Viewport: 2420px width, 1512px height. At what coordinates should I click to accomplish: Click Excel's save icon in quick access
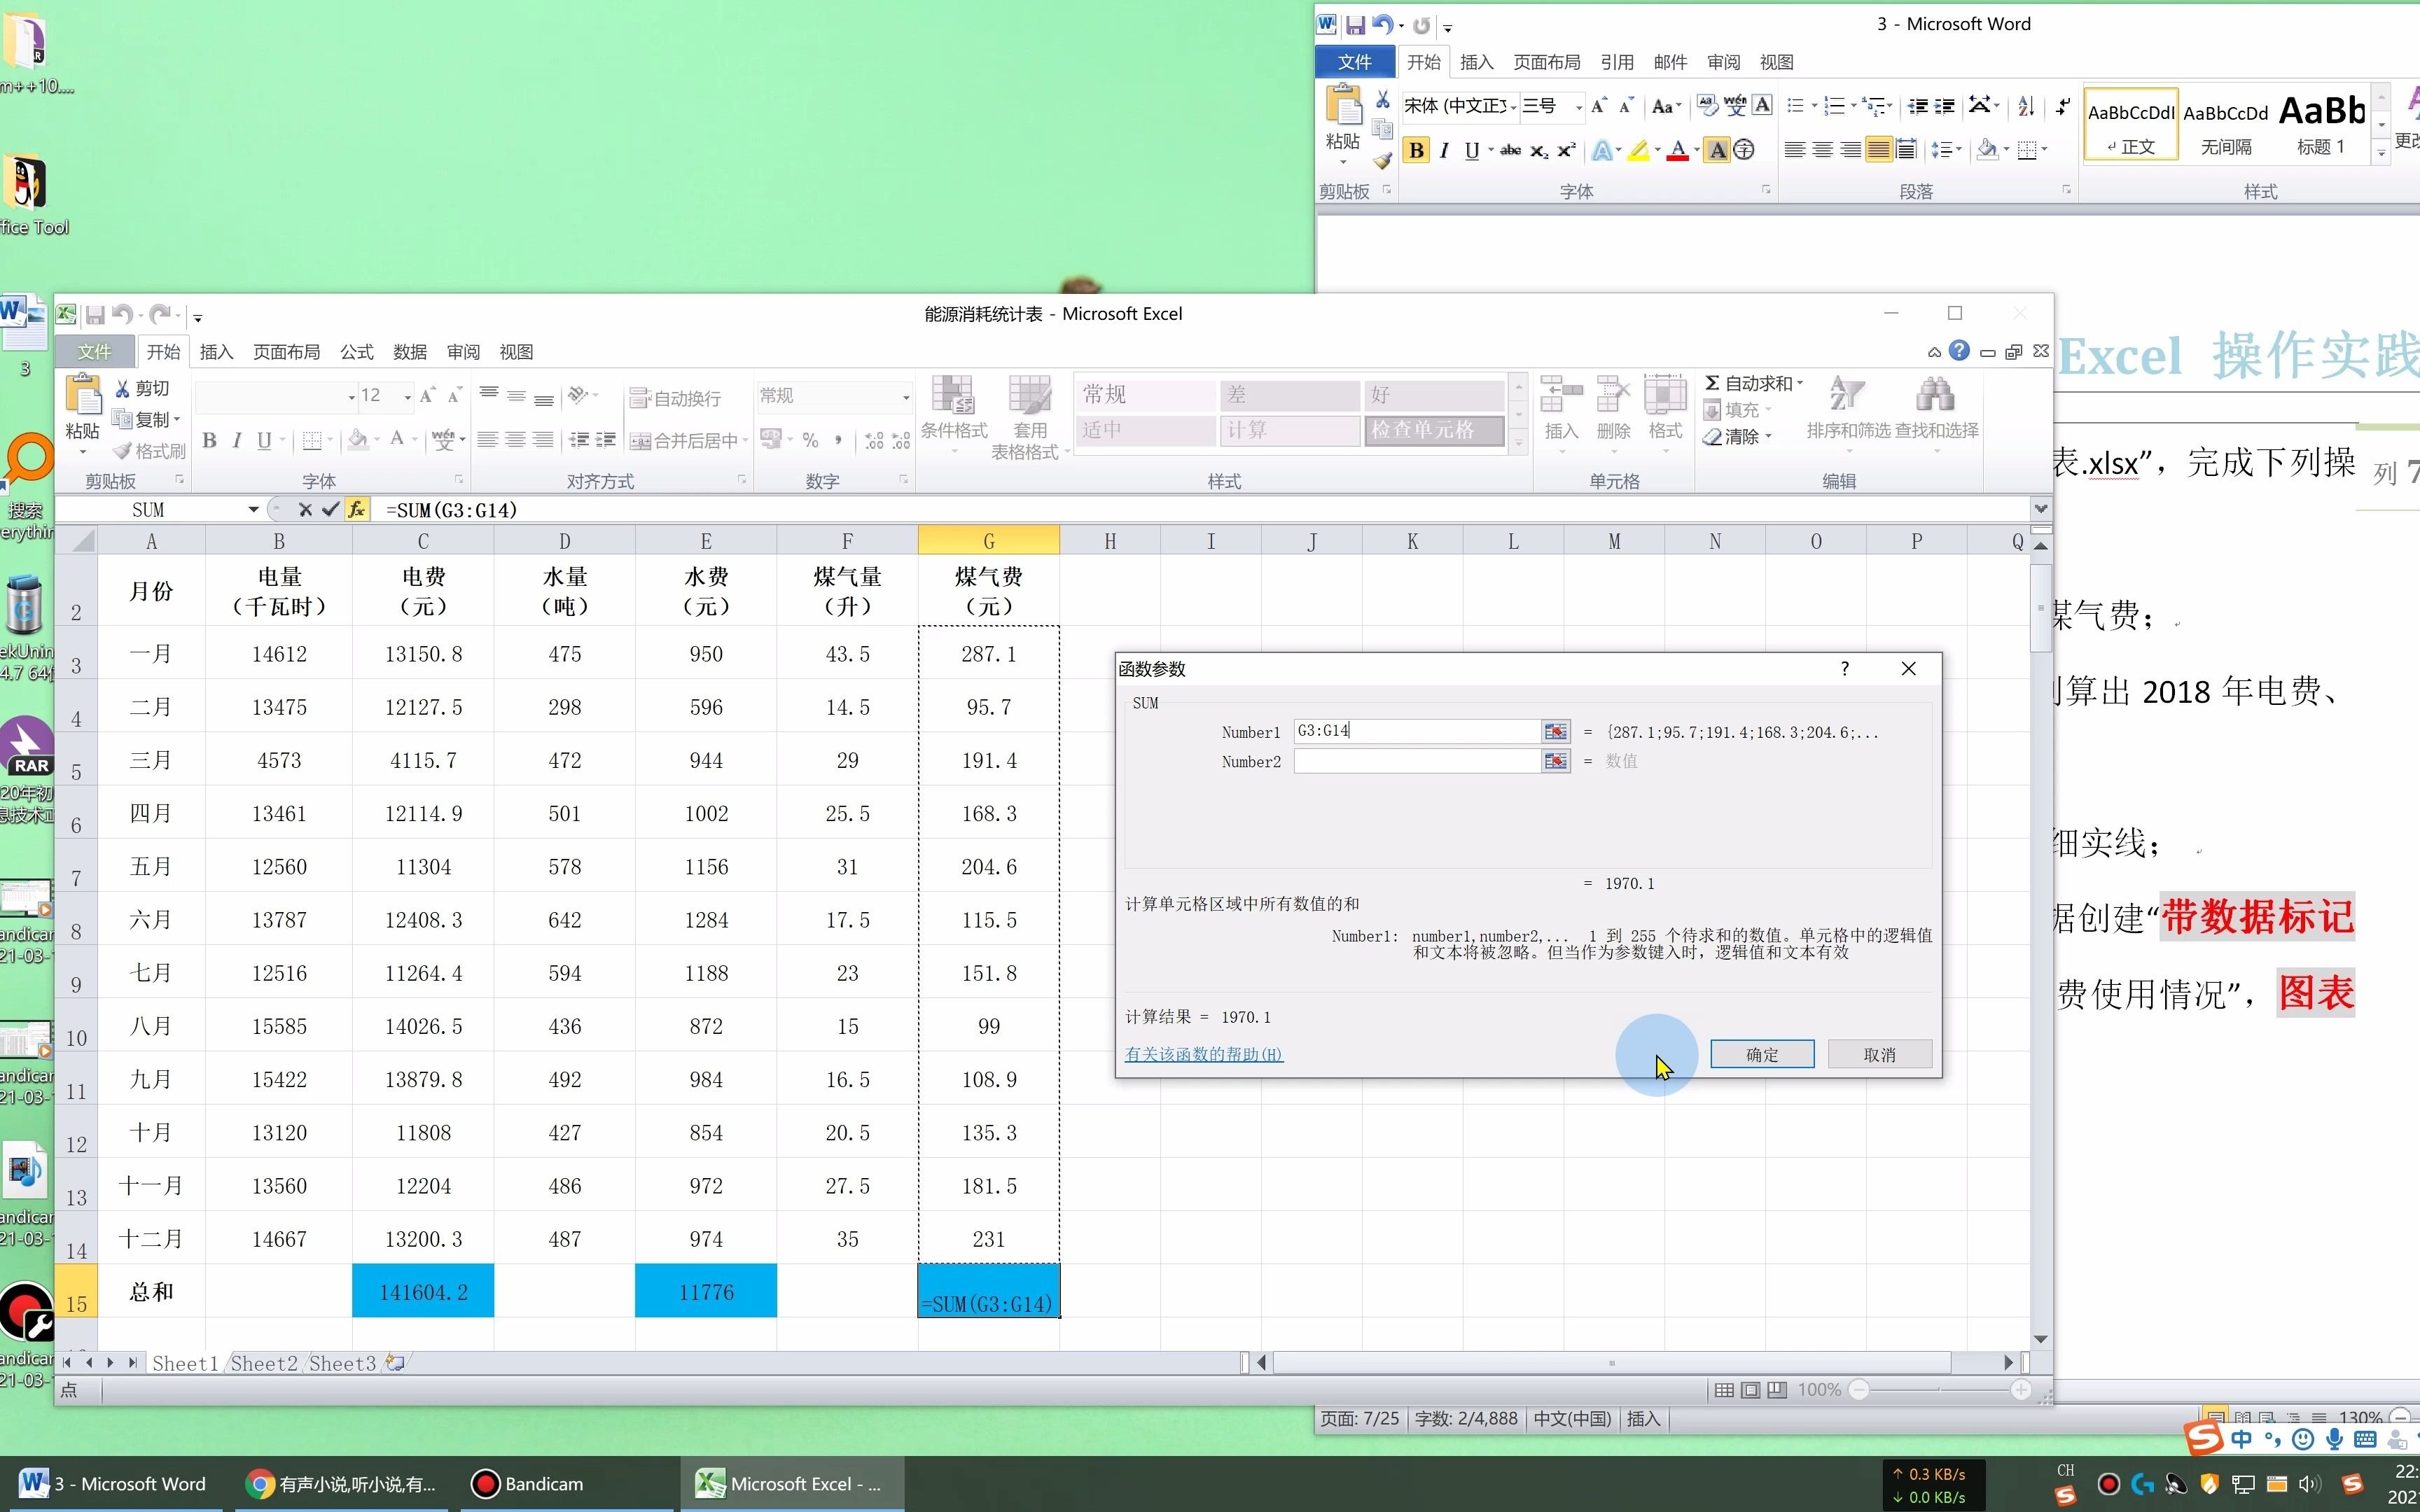point(95,316)
